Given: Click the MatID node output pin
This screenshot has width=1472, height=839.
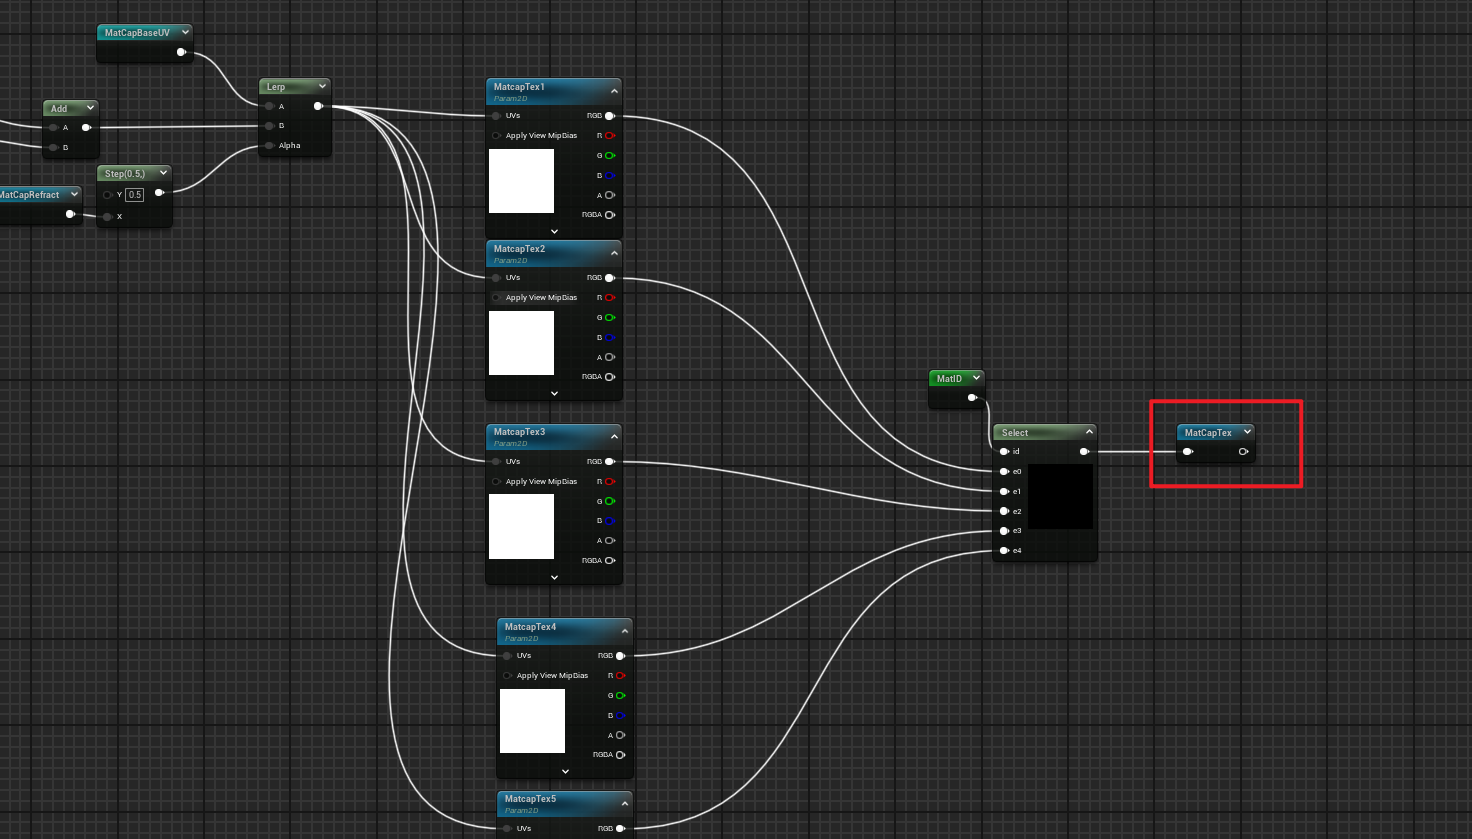Looking at the screenshot, I should [x=971, y=398].
